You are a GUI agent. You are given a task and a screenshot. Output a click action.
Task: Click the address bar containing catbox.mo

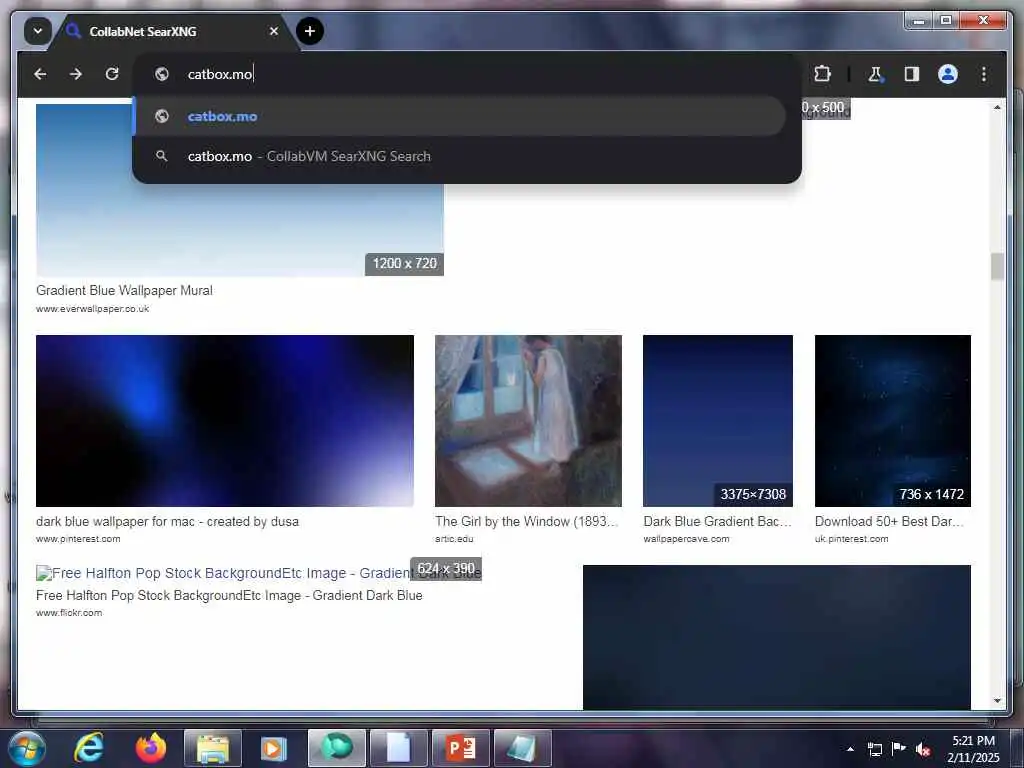click(x=467, y=74)
